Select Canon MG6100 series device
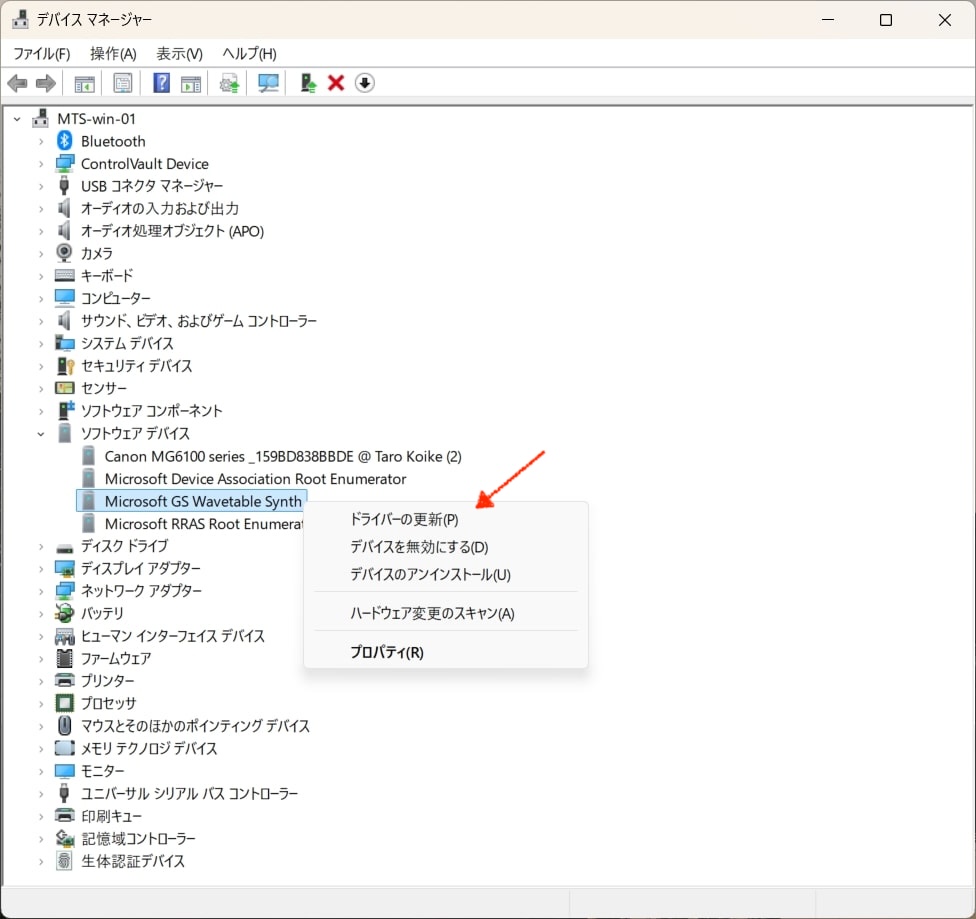This screenshot has height=919, width=976. point(282,456)
